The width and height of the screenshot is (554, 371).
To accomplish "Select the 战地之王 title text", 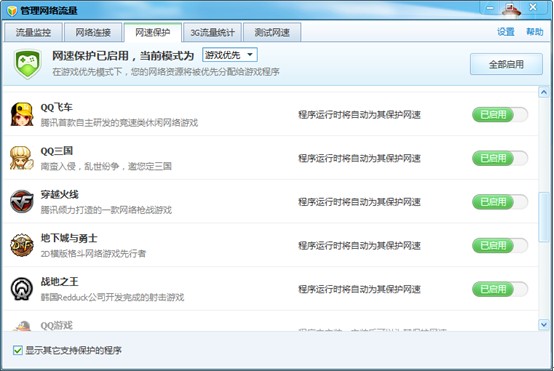I will [x=59, y=282].
